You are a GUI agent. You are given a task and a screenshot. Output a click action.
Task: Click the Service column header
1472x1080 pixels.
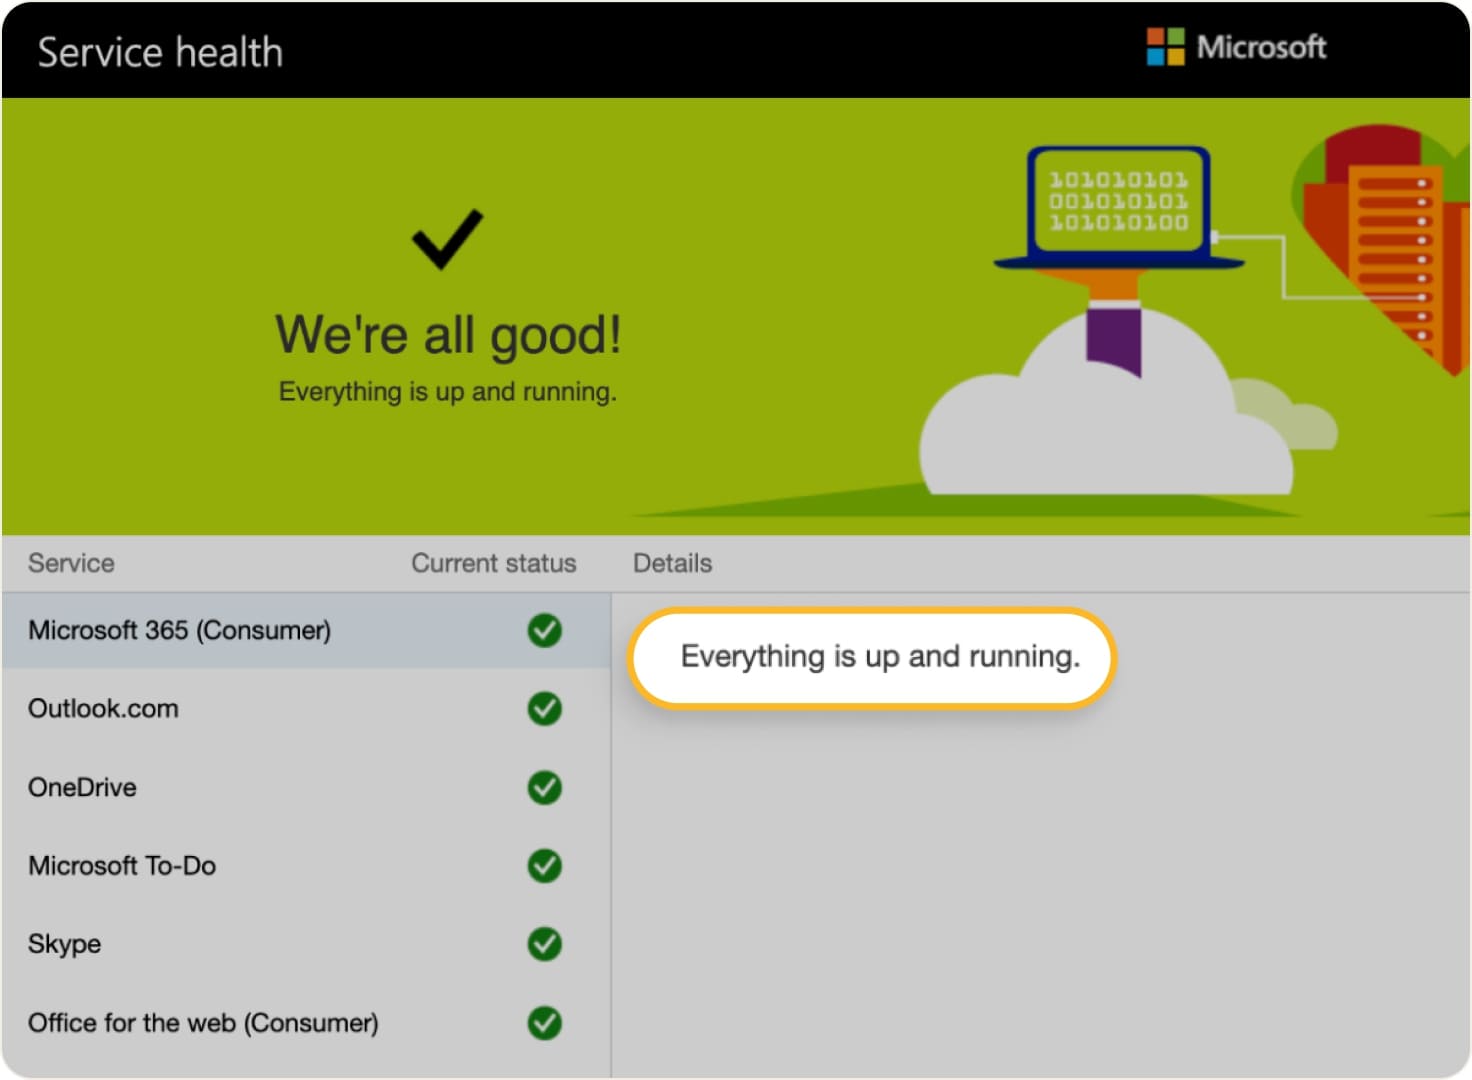[71, 563]
